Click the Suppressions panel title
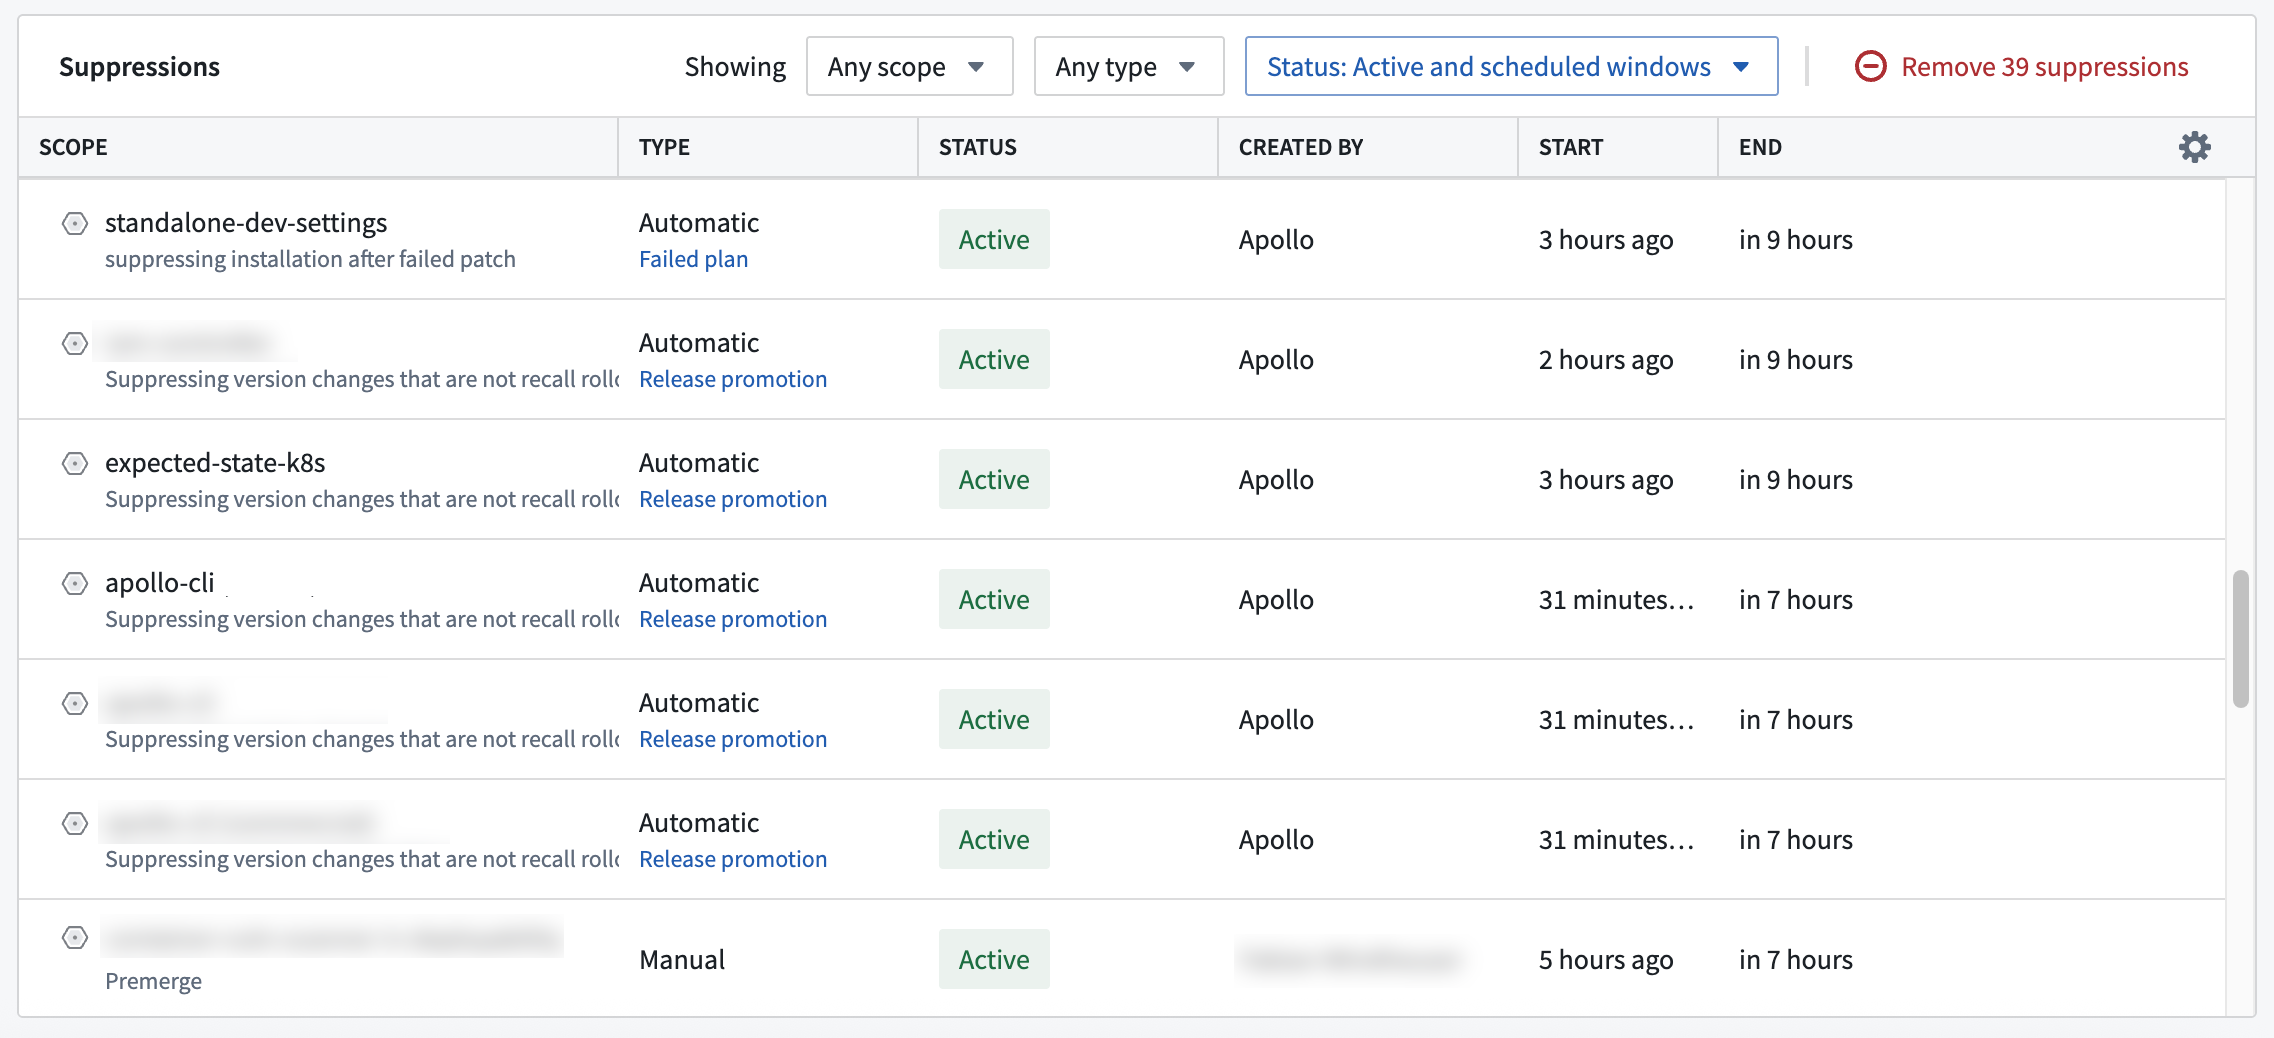Image resolution: width=2274 pixels, height=1038 pixels. click(x=139, y=67)
